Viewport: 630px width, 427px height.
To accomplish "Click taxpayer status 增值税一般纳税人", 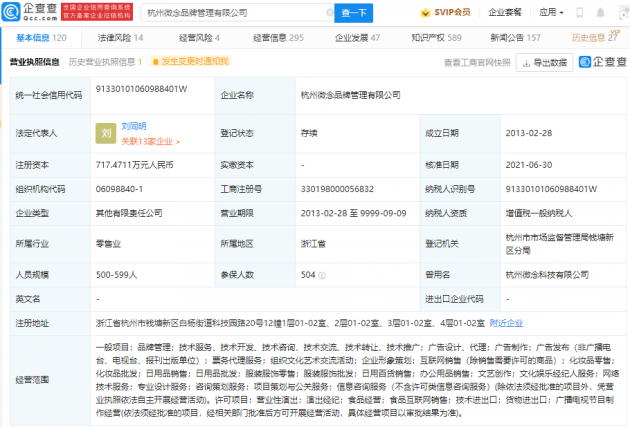I will 538,213.
